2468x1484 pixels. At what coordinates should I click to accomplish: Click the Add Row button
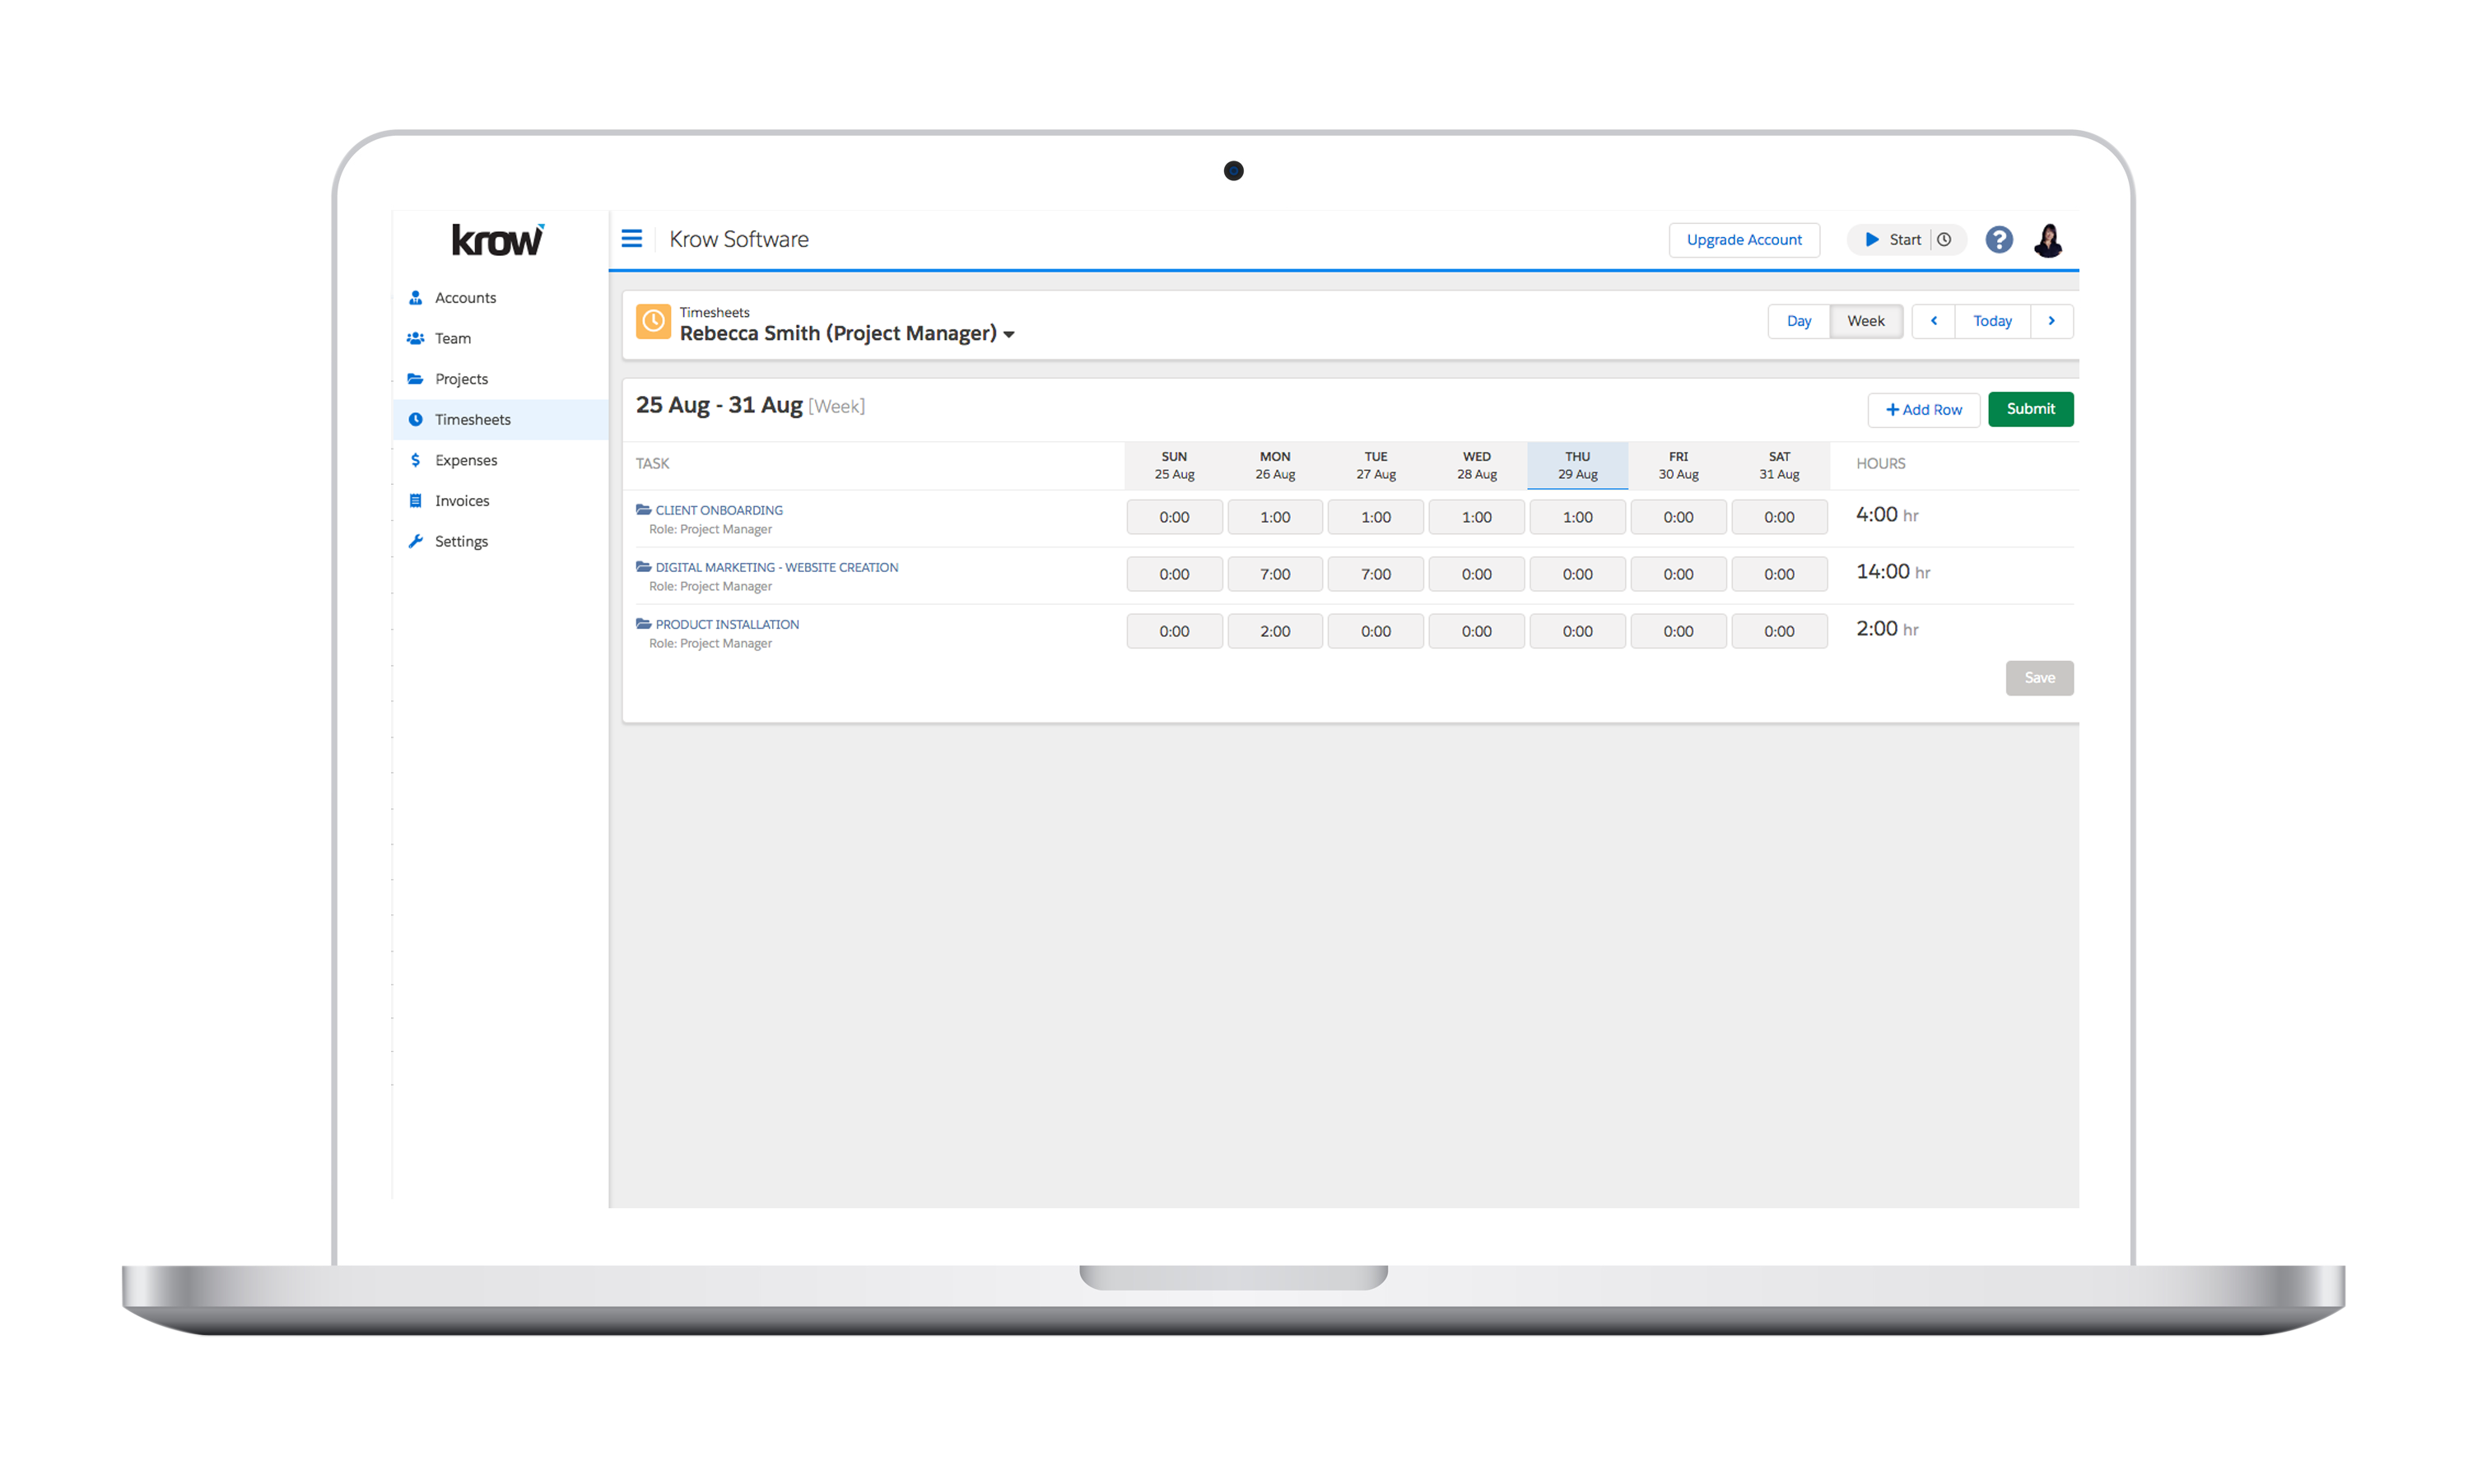[x=1923, y=410]
